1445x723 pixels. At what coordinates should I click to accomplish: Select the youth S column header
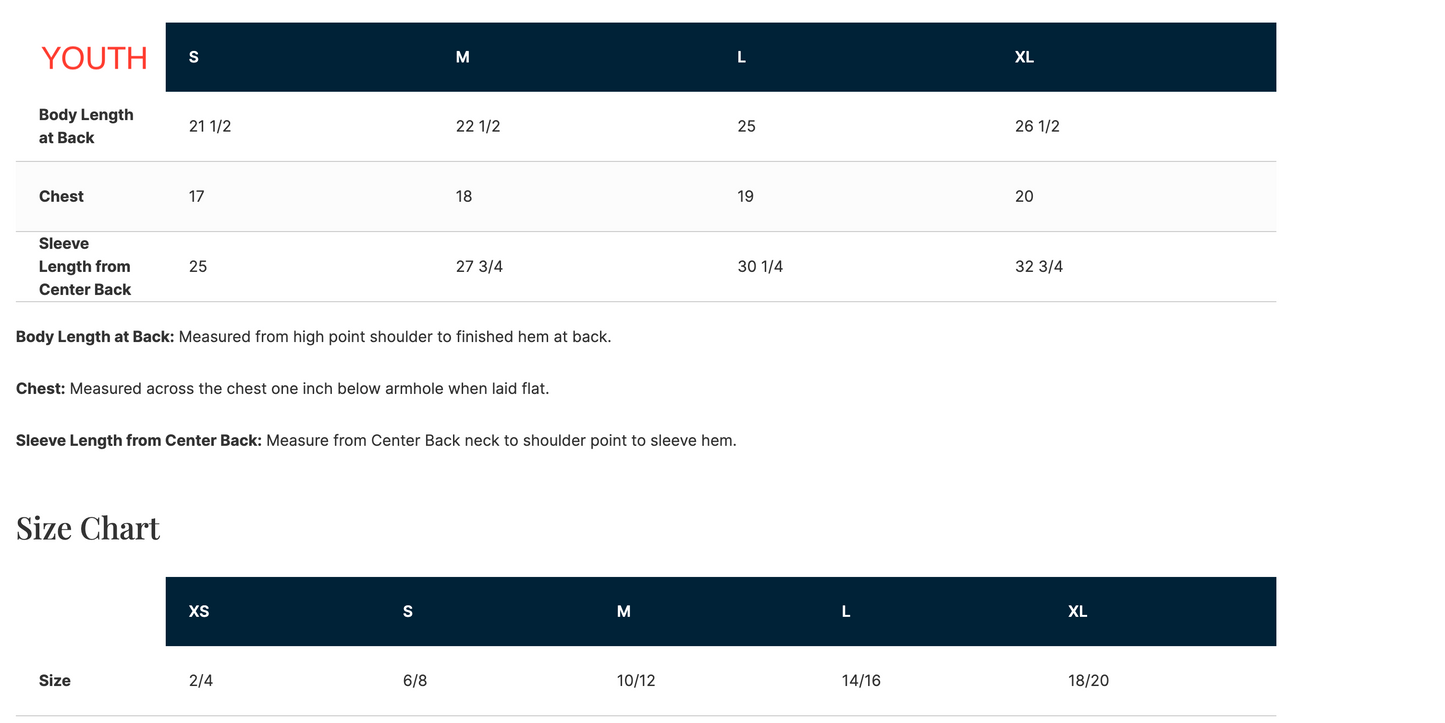tap(194, 57)
